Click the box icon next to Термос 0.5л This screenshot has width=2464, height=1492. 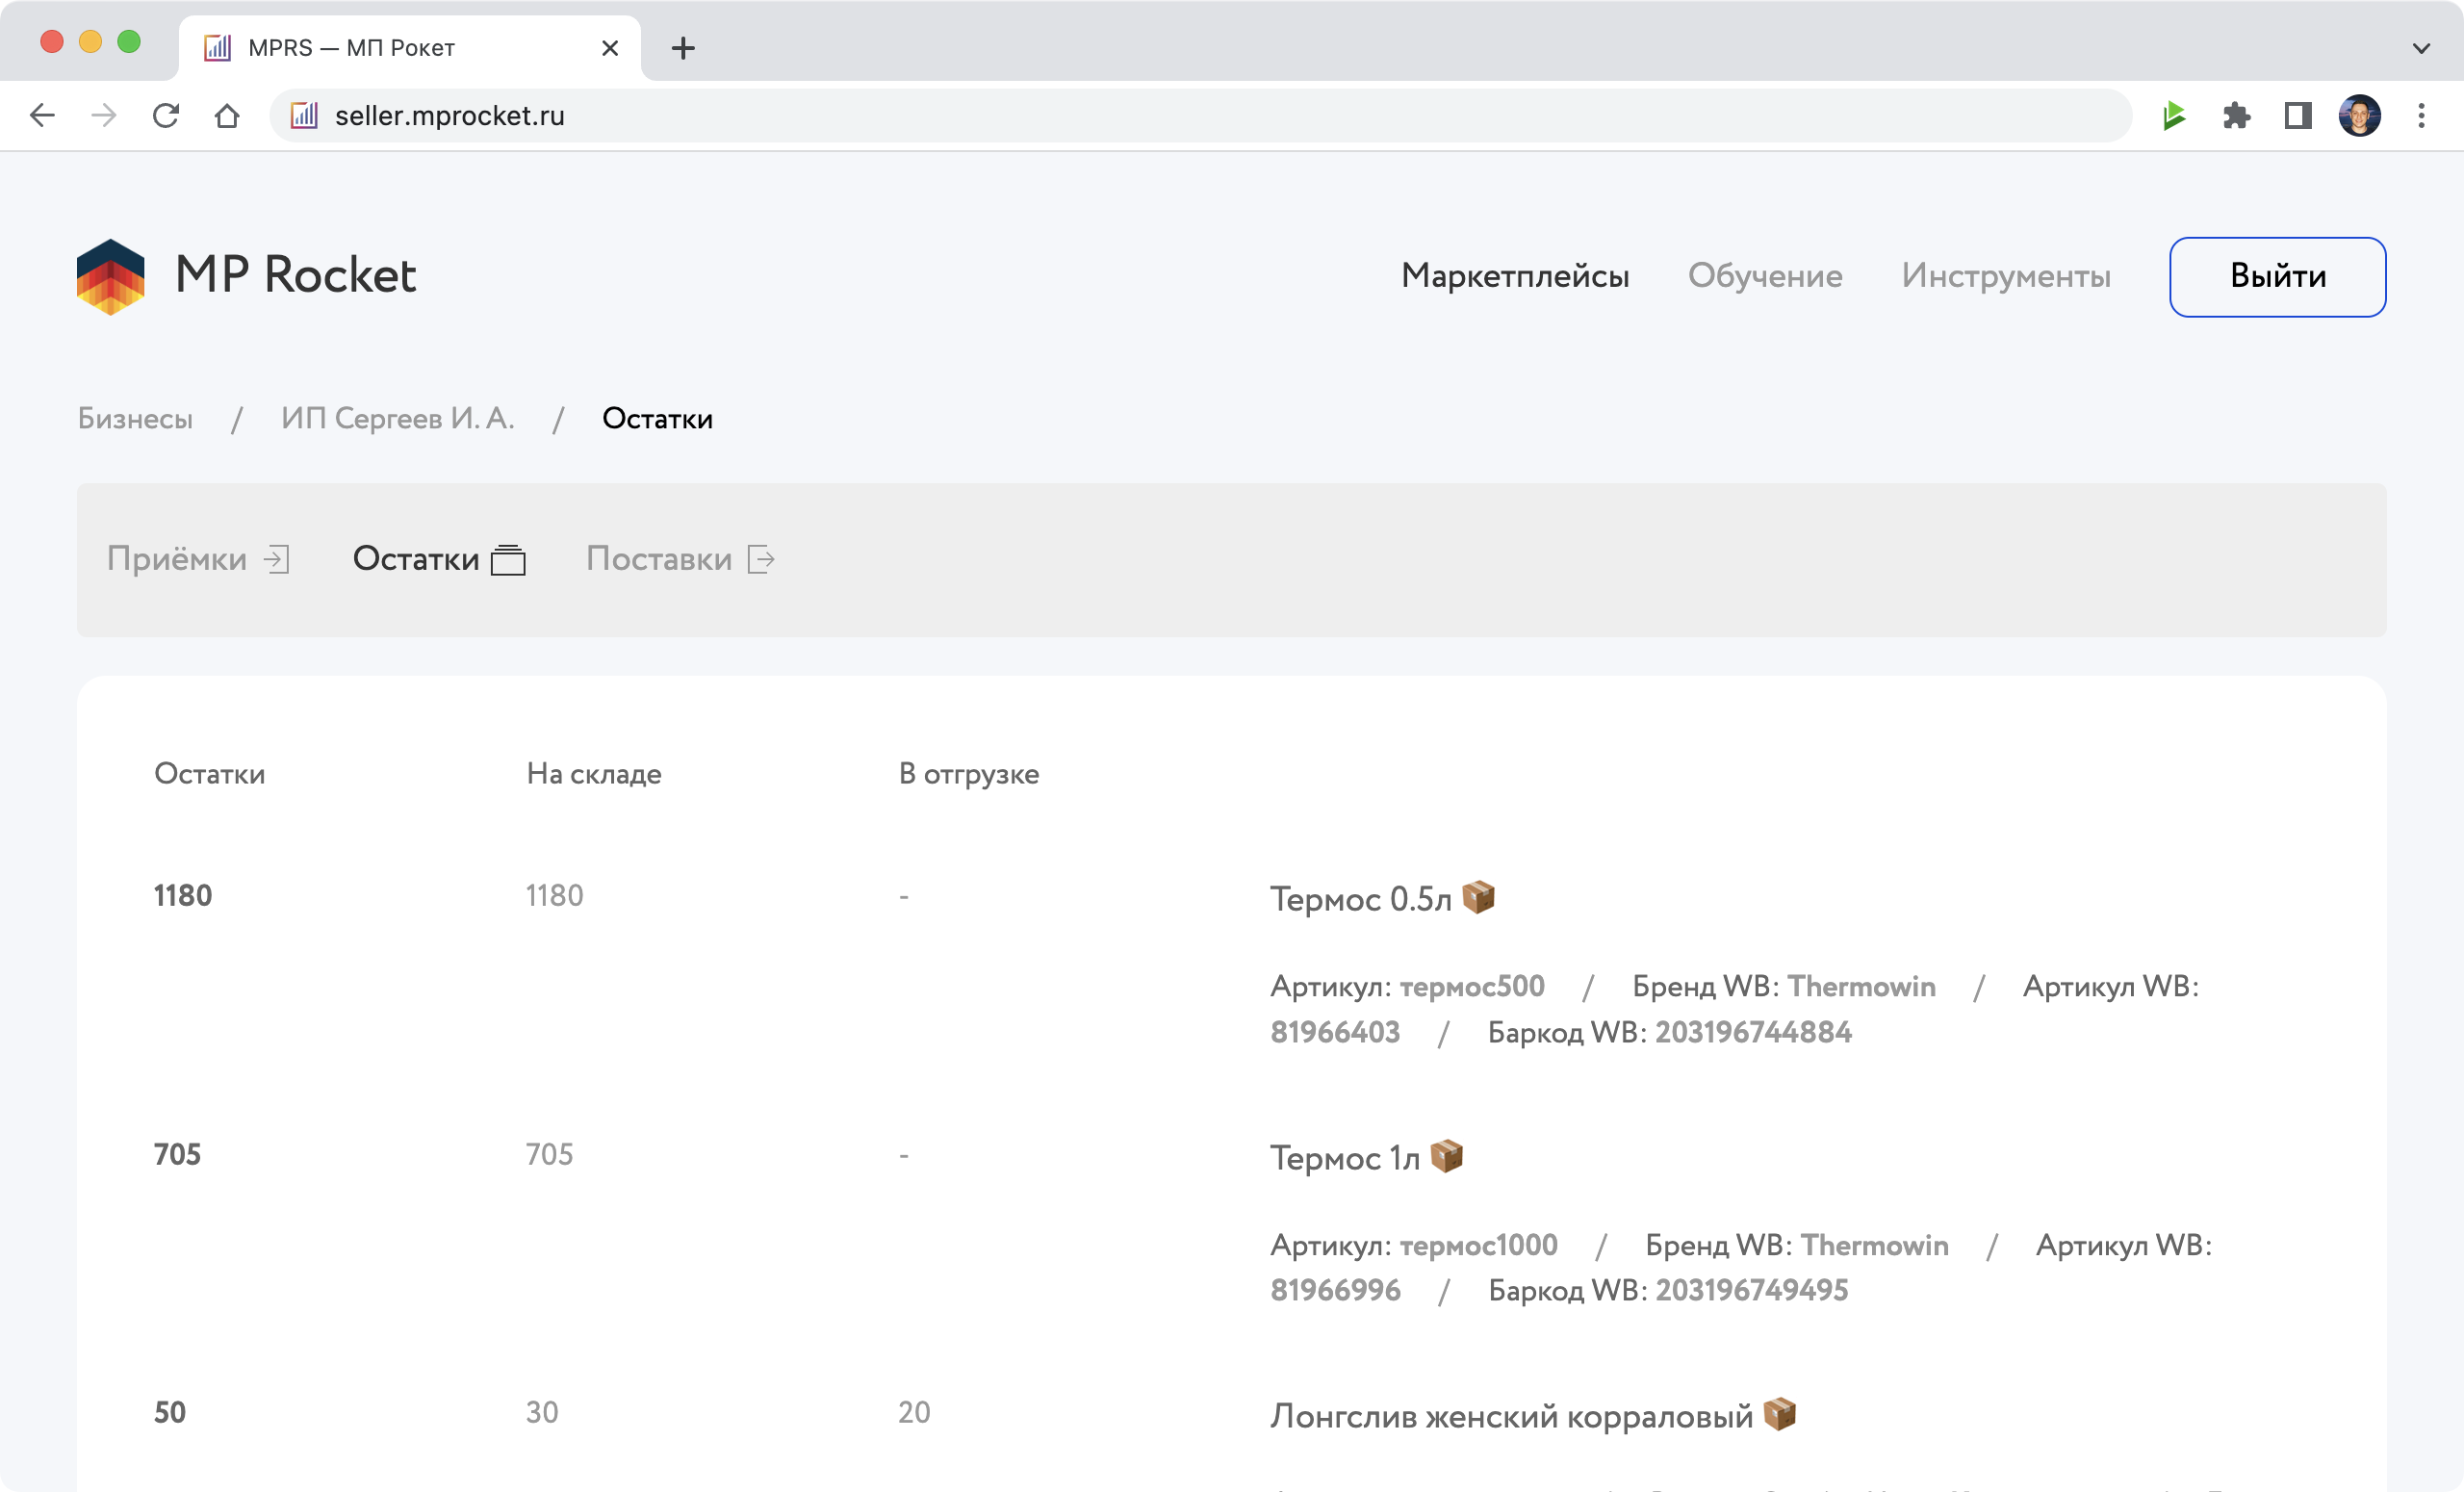point(1478,897)
